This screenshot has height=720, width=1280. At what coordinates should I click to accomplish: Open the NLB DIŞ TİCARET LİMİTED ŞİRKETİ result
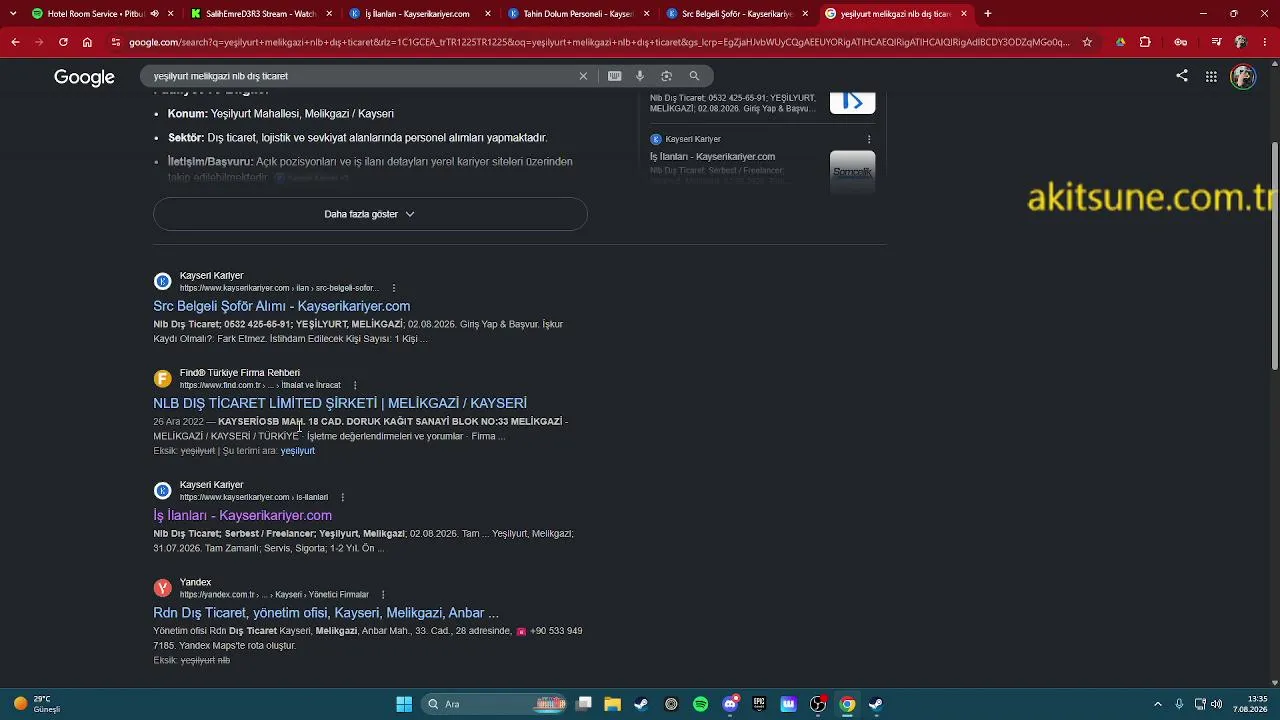pyautogui.click(x=340, y=403)
